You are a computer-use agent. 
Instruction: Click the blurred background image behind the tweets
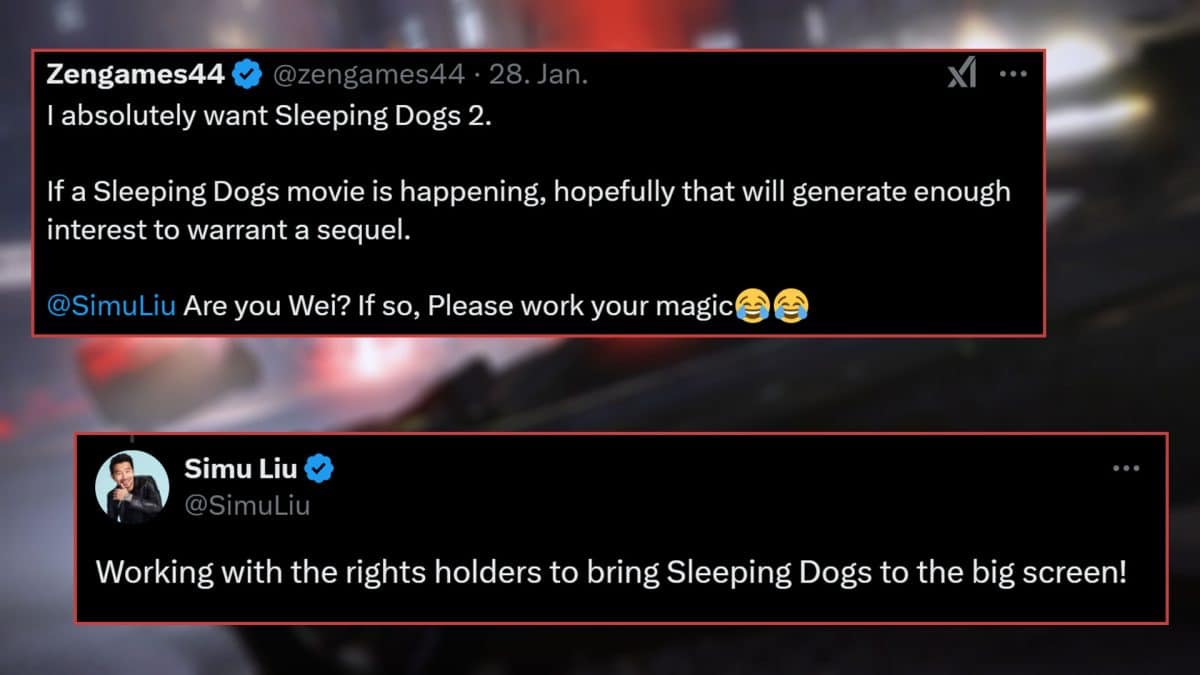(x=600, y=385)
